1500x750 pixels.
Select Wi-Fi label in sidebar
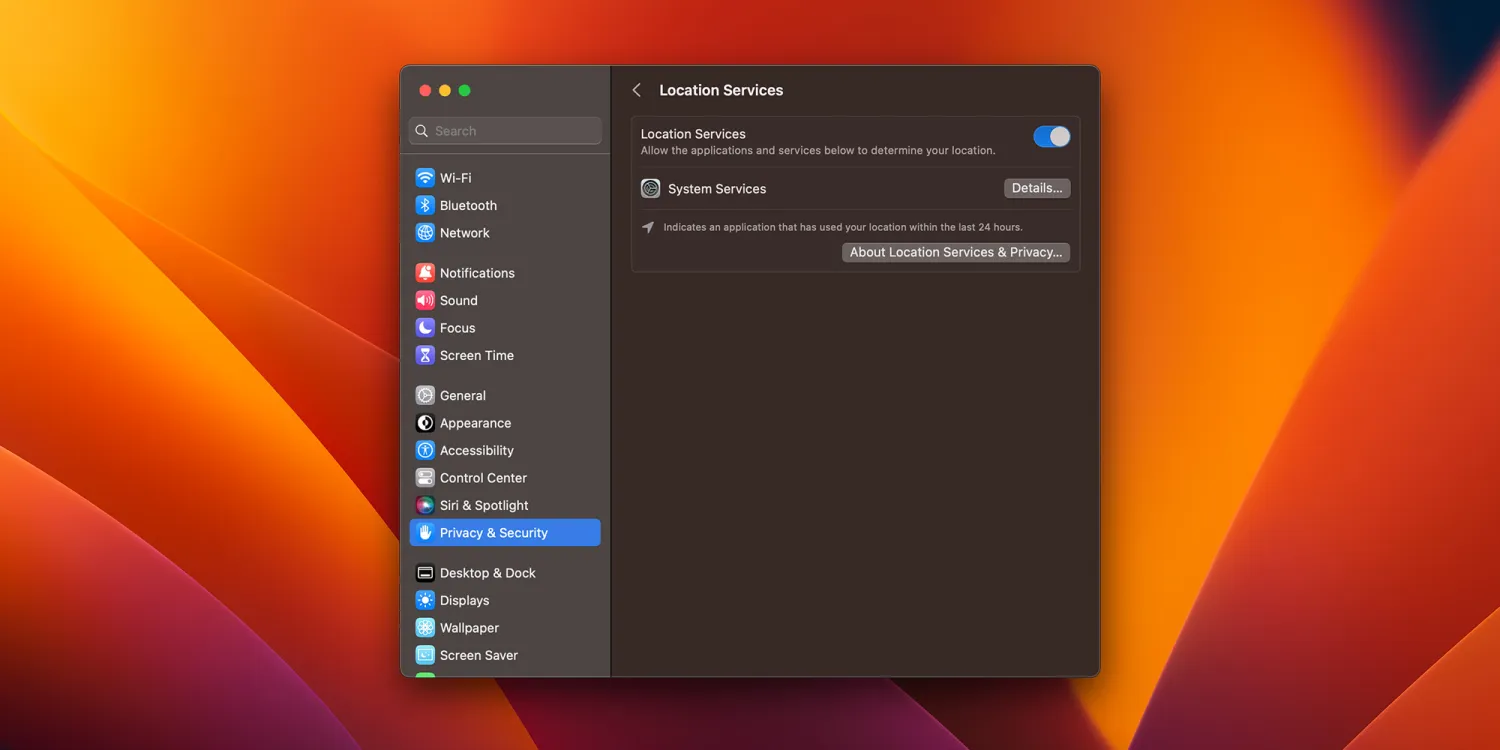point(455,178)
